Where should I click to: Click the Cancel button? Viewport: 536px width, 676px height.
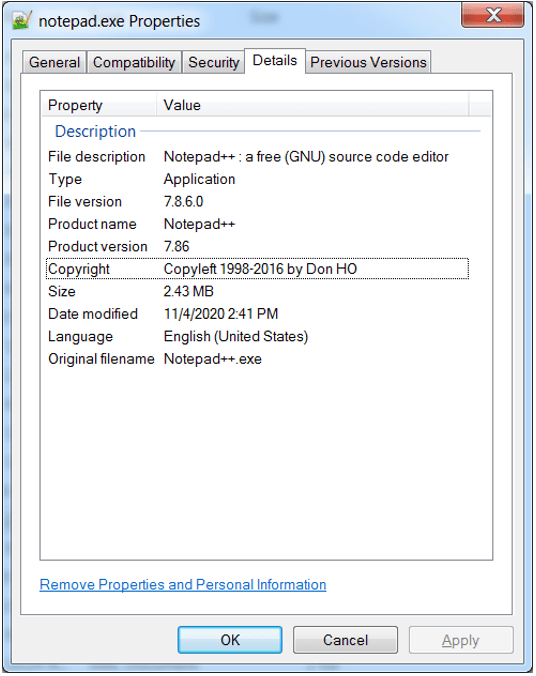tap(345, 640)
